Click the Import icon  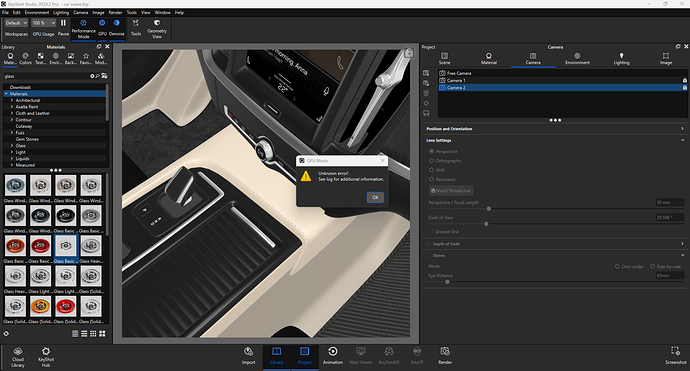coord(249,356)
